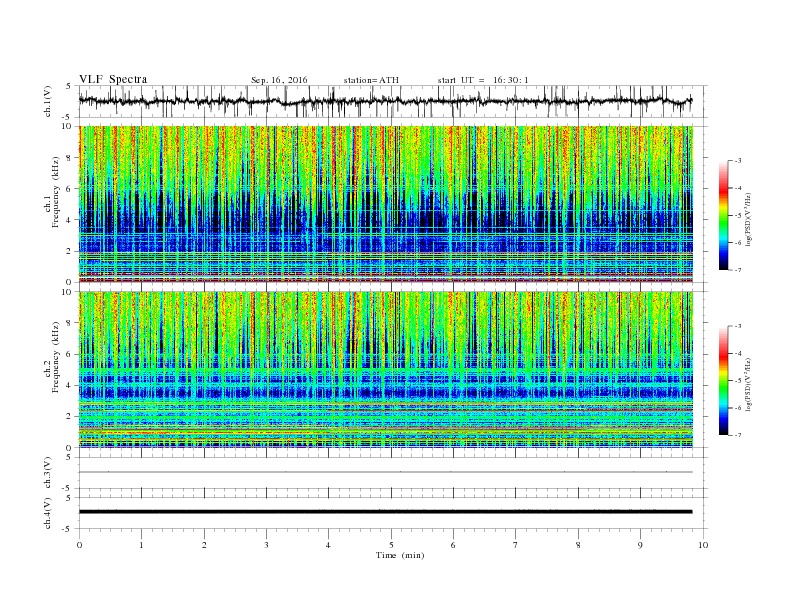Click time-axis tick label '2'
Image resolution: width=792 pixels, height=612 pixels.
[204, 545]
